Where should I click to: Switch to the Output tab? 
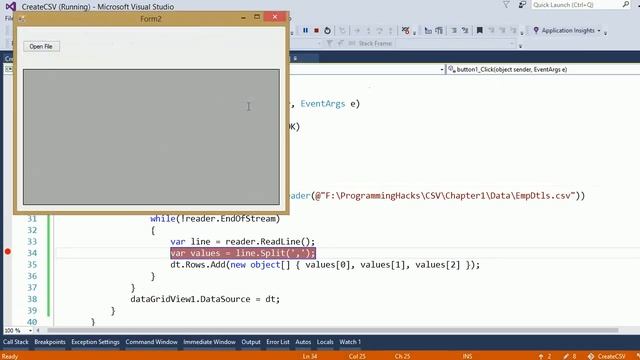pos(251,342)
